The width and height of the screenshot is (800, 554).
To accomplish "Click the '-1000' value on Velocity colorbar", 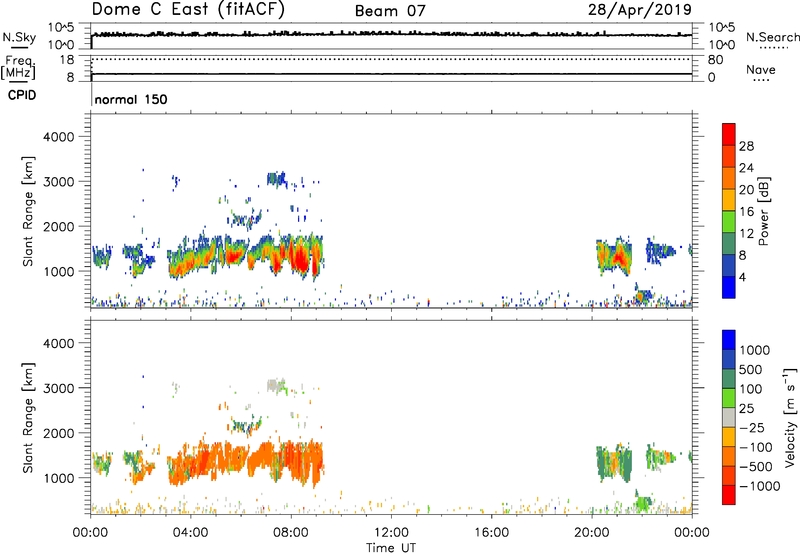I will coord(760,486).
